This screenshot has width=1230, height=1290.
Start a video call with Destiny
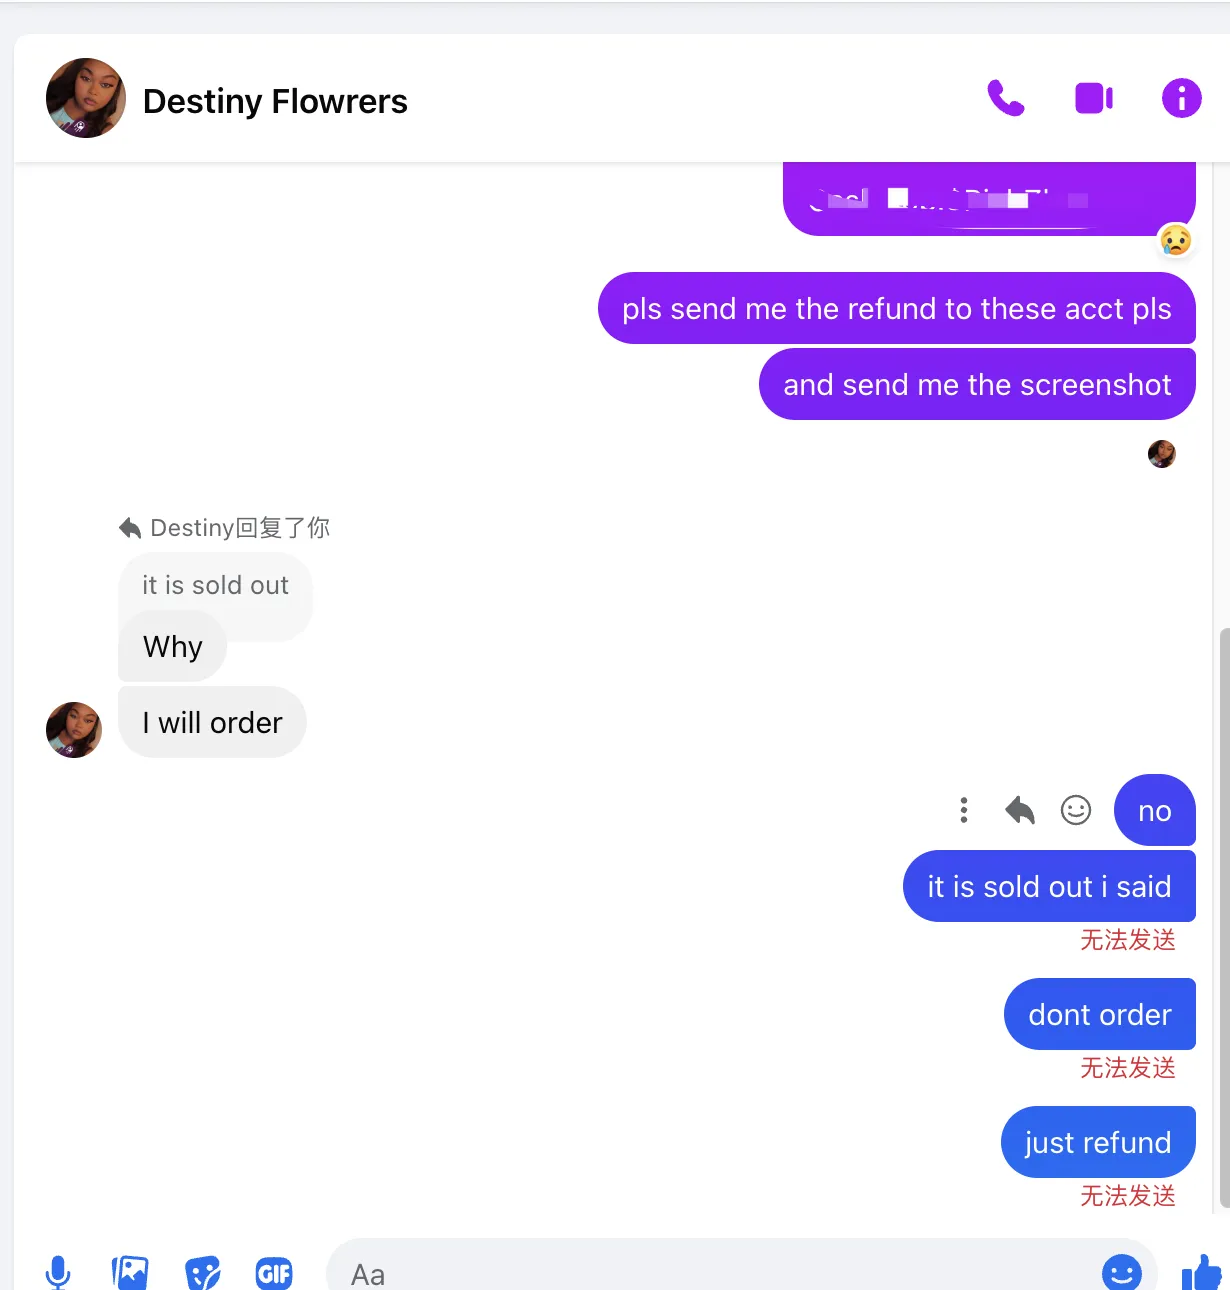(1094, 98)
